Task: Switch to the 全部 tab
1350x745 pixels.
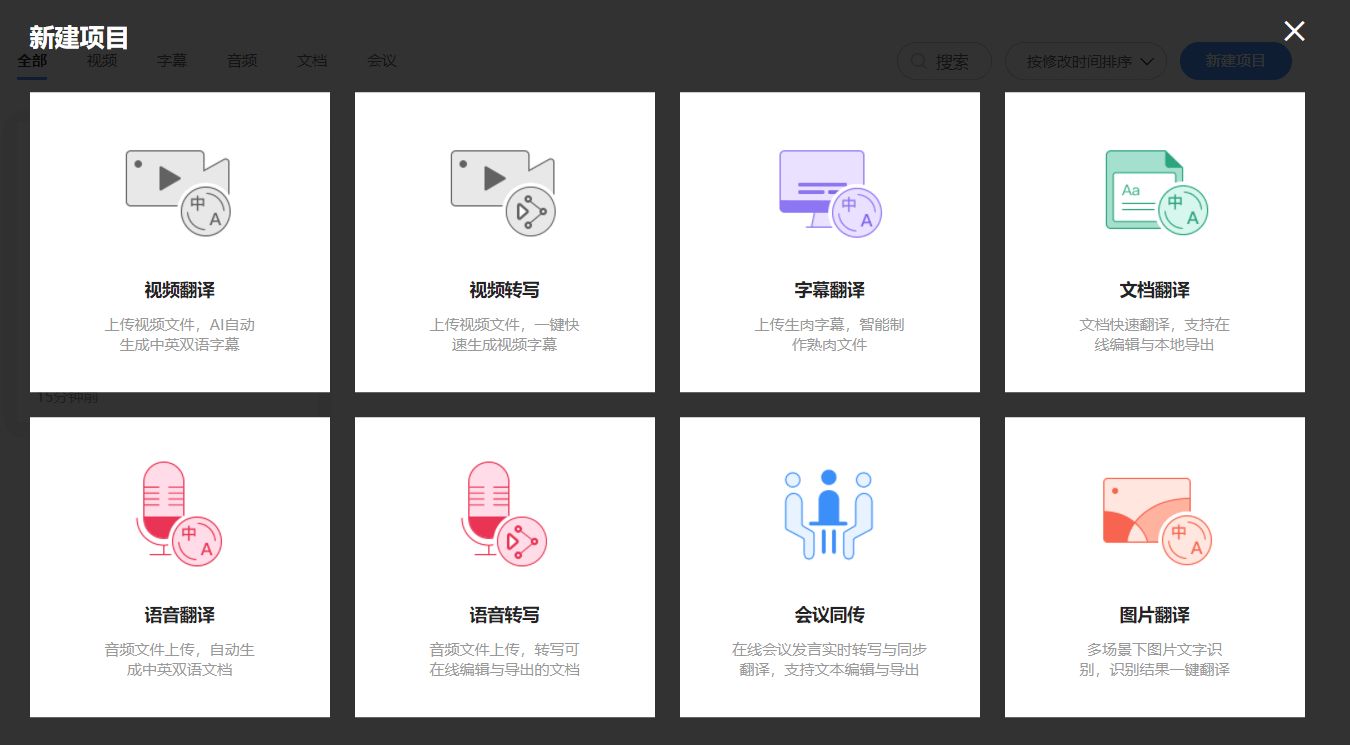Action: pos(32,61)
